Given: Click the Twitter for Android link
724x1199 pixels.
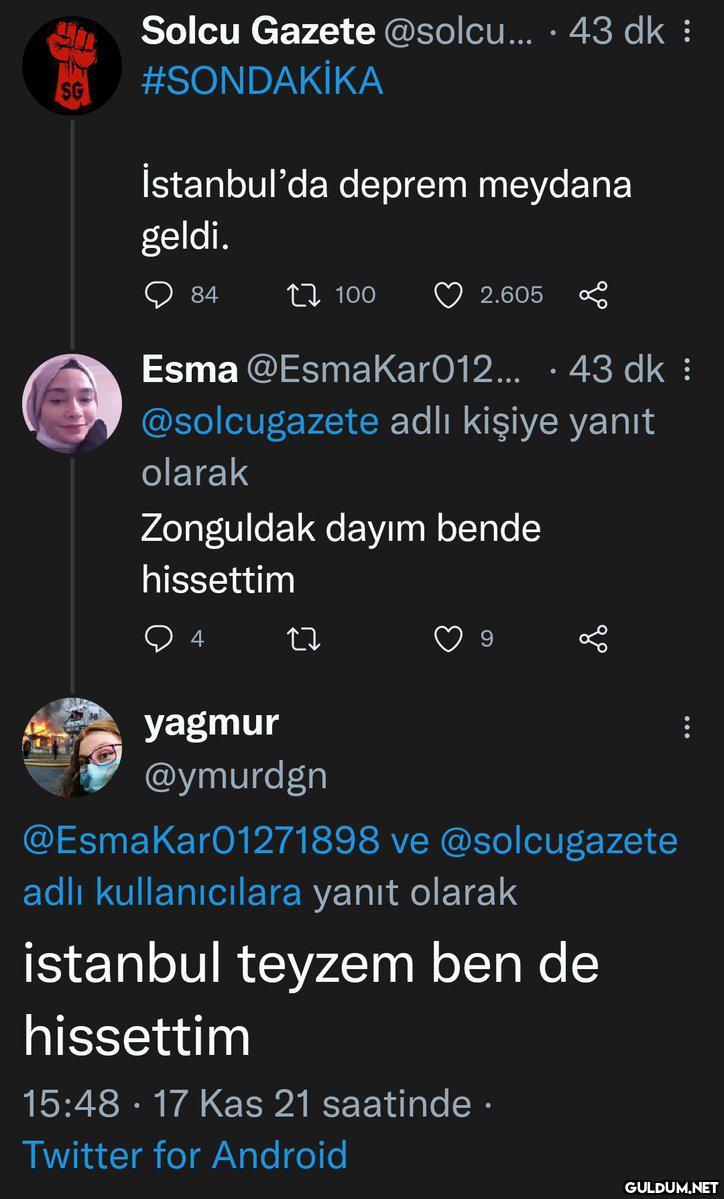Looking at the screenshot, I should coord(185,1155).
